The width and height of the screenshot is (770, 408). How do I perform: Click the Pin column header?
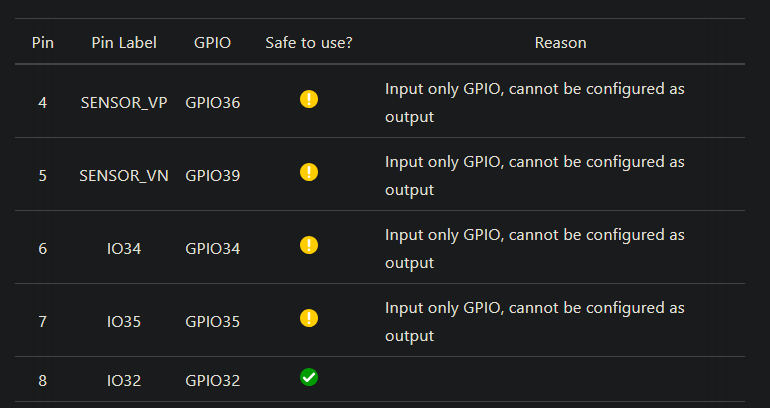43,43
